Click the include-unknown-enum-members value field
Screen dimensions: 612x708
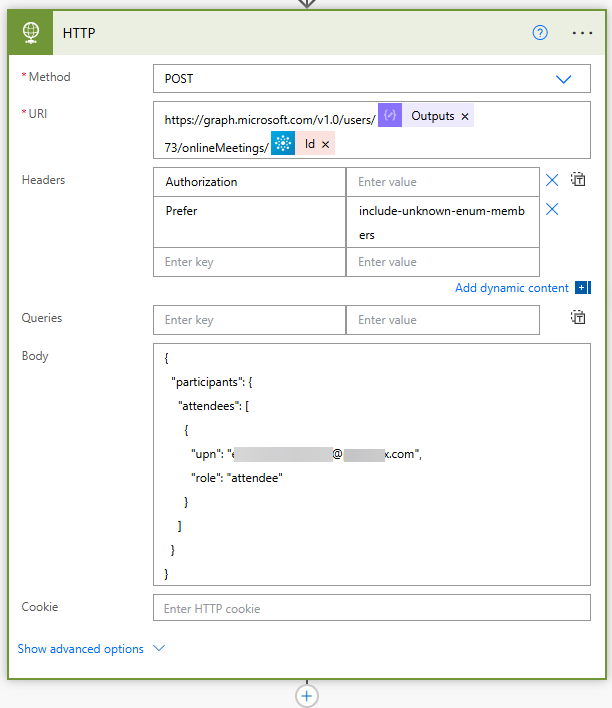pyautogui.click(x=443, y=222)
